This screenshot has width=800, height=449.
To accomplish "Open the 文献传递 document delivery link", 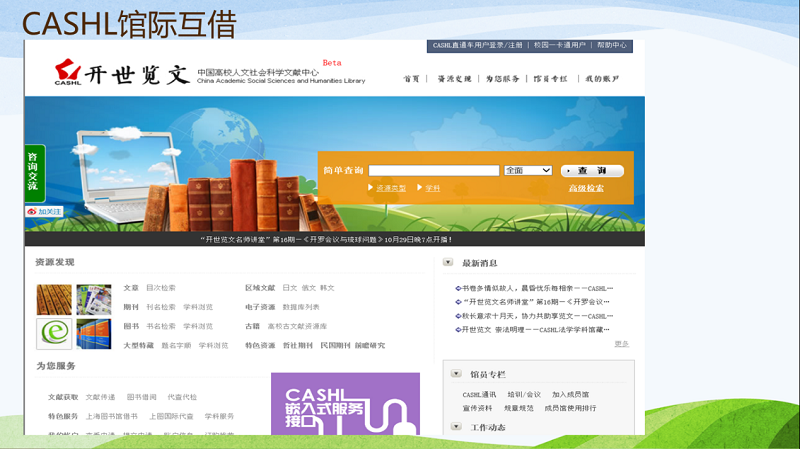I will [x=100, y=397].
